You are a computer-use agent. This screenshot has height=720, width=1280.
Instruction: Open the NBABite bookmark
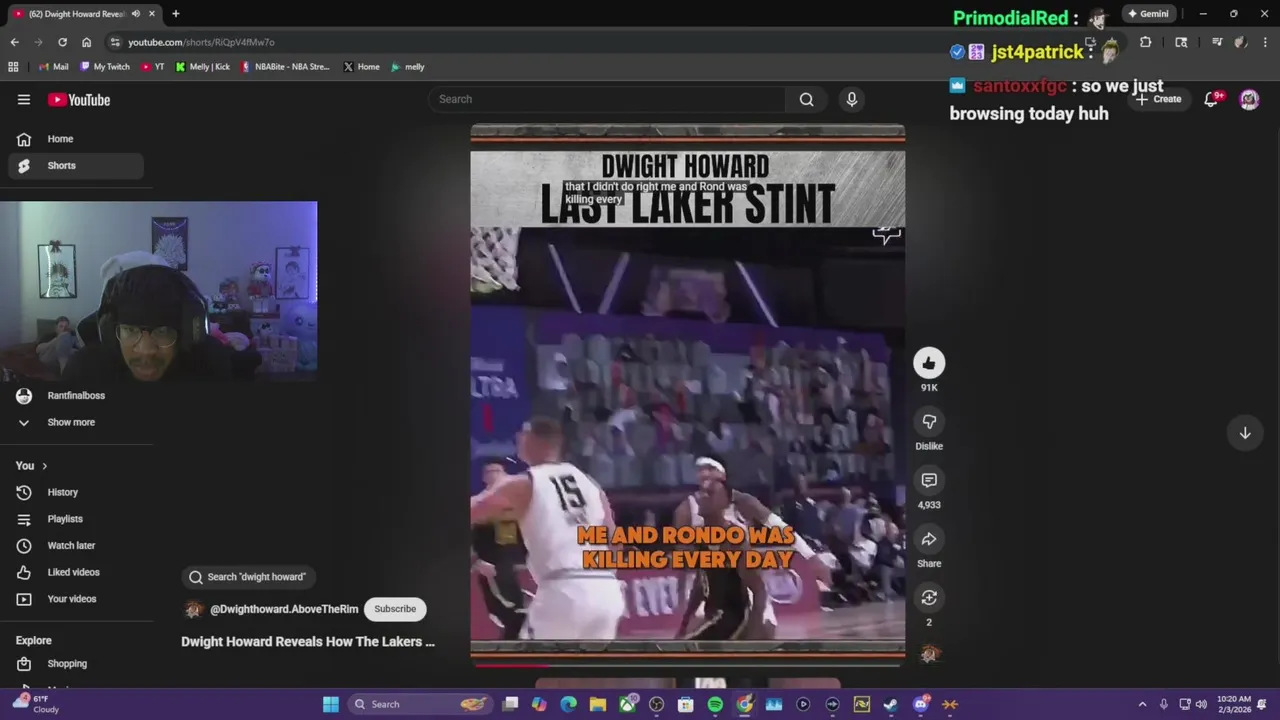pyautogui.click(x=285, y=67)
